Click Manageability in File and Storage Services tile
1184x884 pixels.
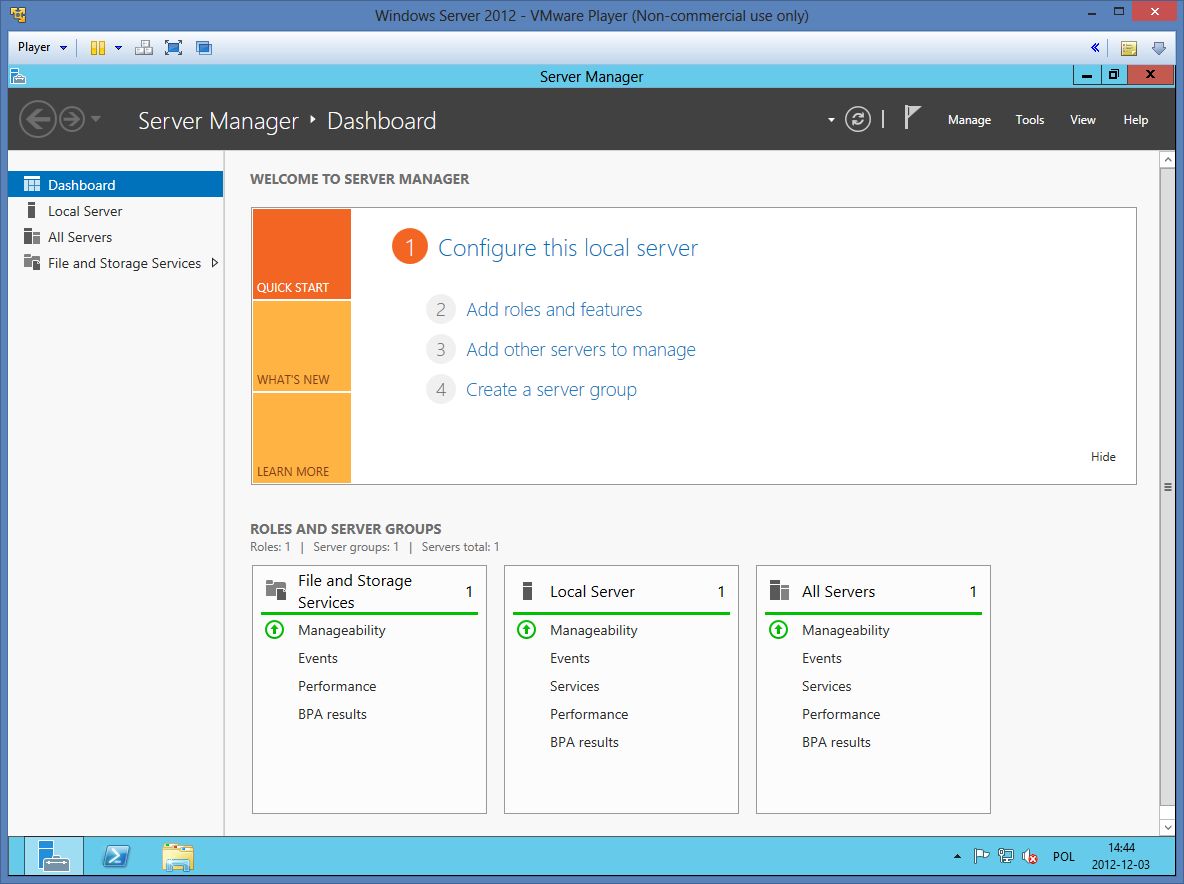(341, 630)
